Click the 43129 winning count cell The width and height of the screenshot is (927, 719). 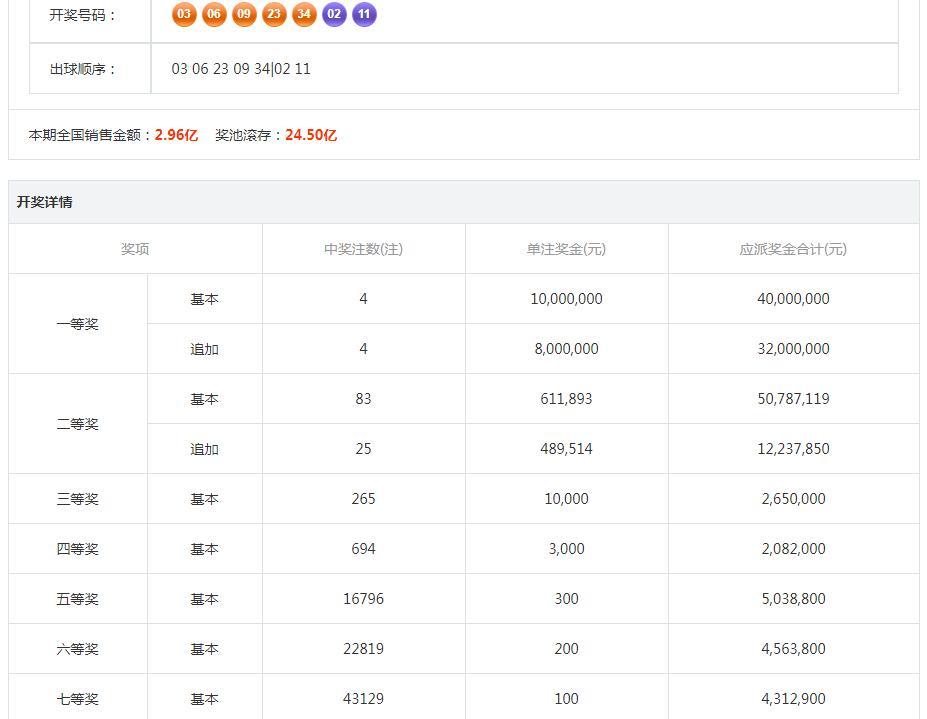[364, 698]
